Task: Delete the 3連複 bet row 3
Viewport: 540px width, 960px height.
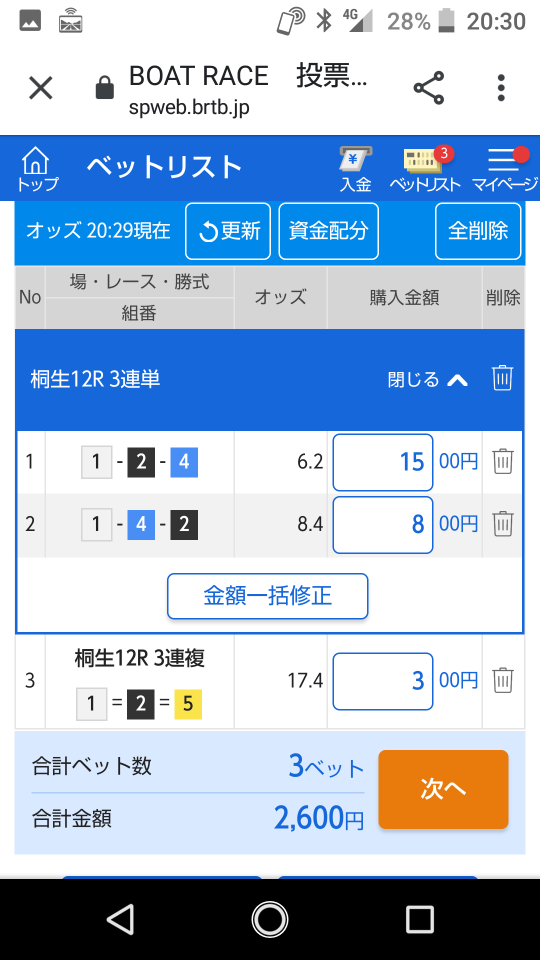Action: 503,680
